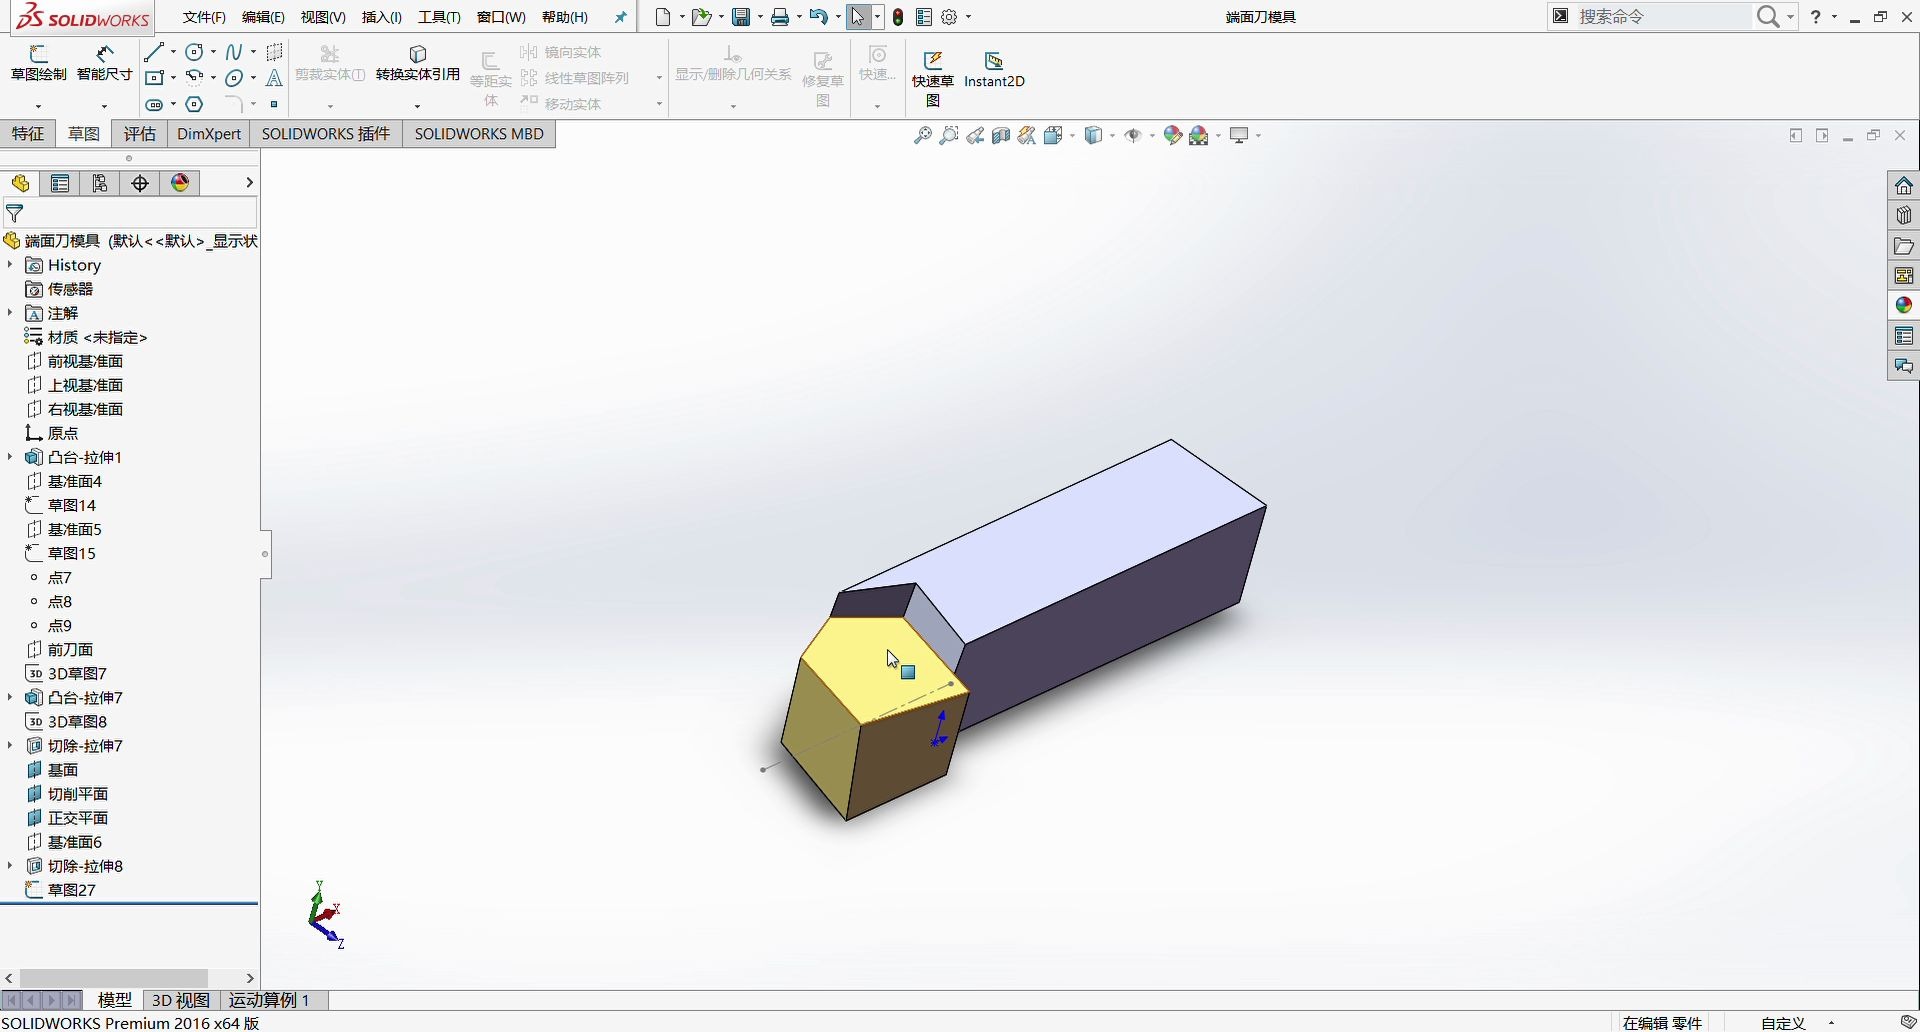Open the dropdown under 草图绘制
The height and width of the screenshot is (1032, 1920).
point(39,105)
